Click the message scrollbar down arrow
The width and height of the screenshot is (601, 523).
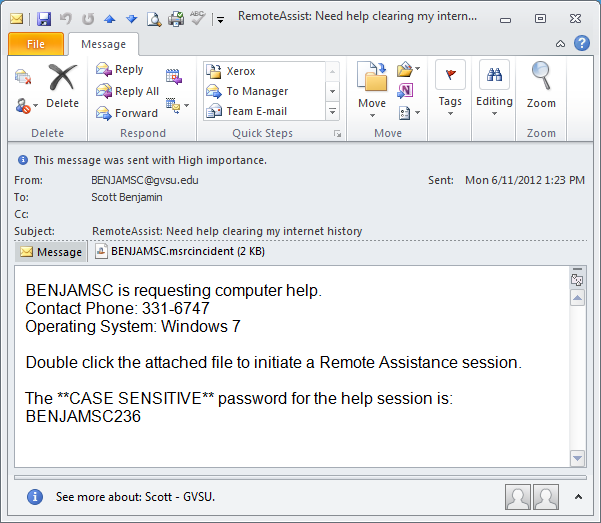point(577,458)
